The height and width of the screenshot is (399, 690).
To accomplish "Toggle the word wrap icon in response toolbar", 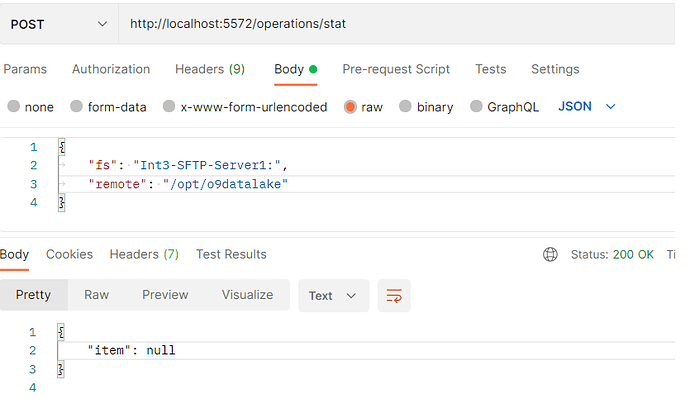I will [394, 296].
